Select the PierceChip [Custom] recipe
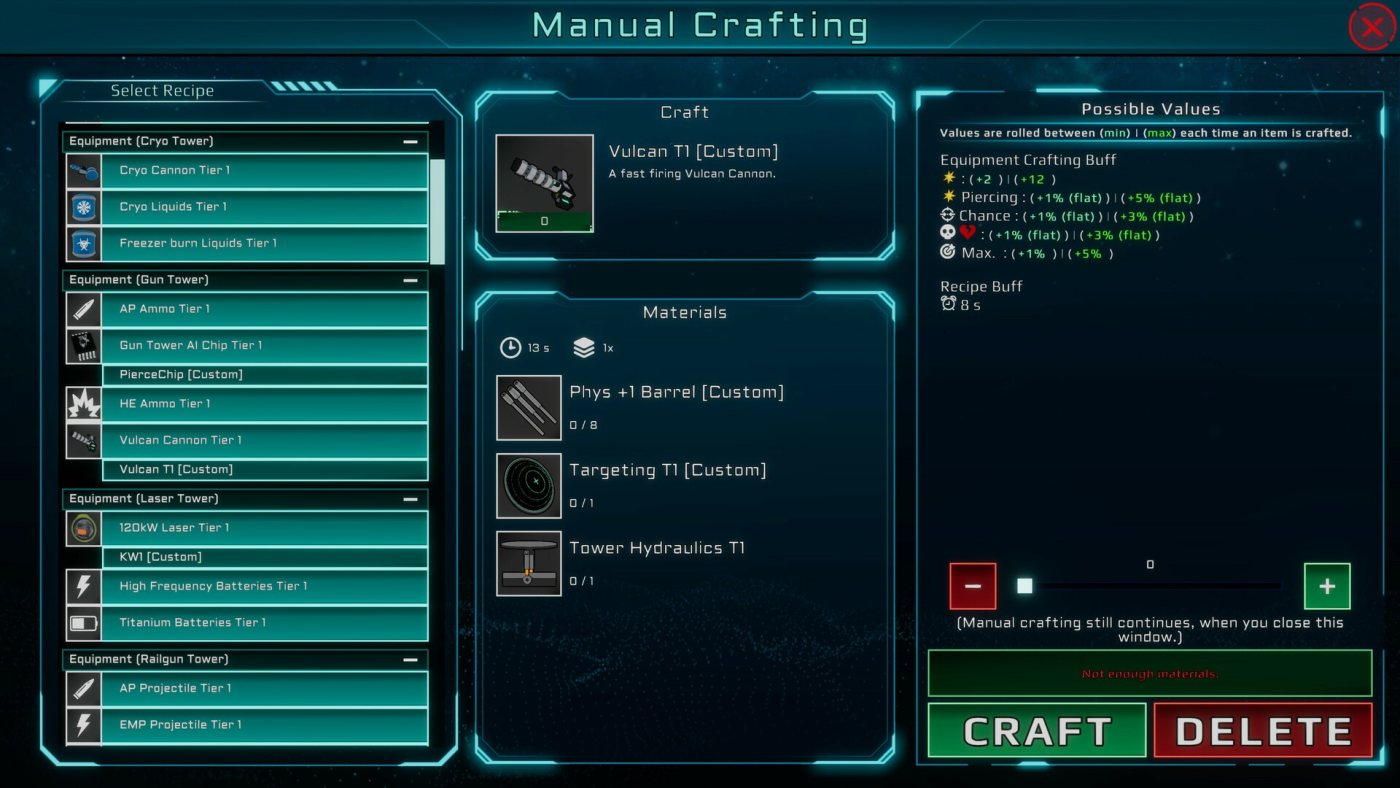This screenshot has width=1400, height=788. pos(265,375)
